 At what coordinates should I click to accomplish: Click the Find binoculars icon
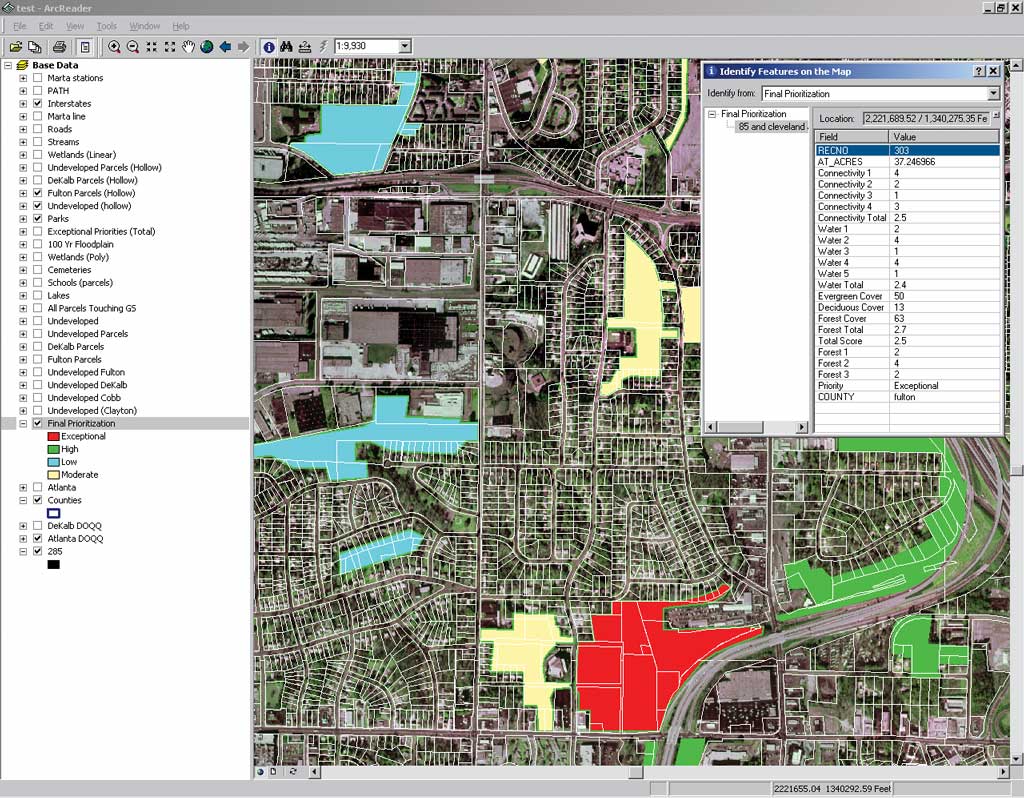[286, 46]
